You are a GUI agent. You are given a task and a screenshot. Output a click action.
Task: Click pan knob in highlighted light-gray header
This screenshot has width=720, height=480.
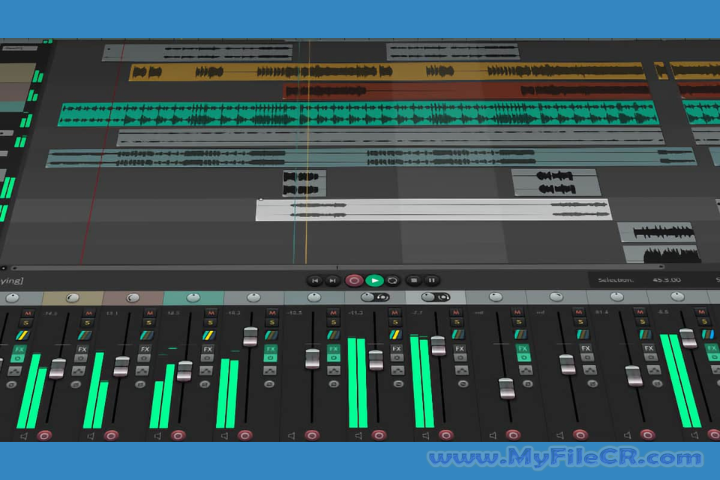click(428, 297)
